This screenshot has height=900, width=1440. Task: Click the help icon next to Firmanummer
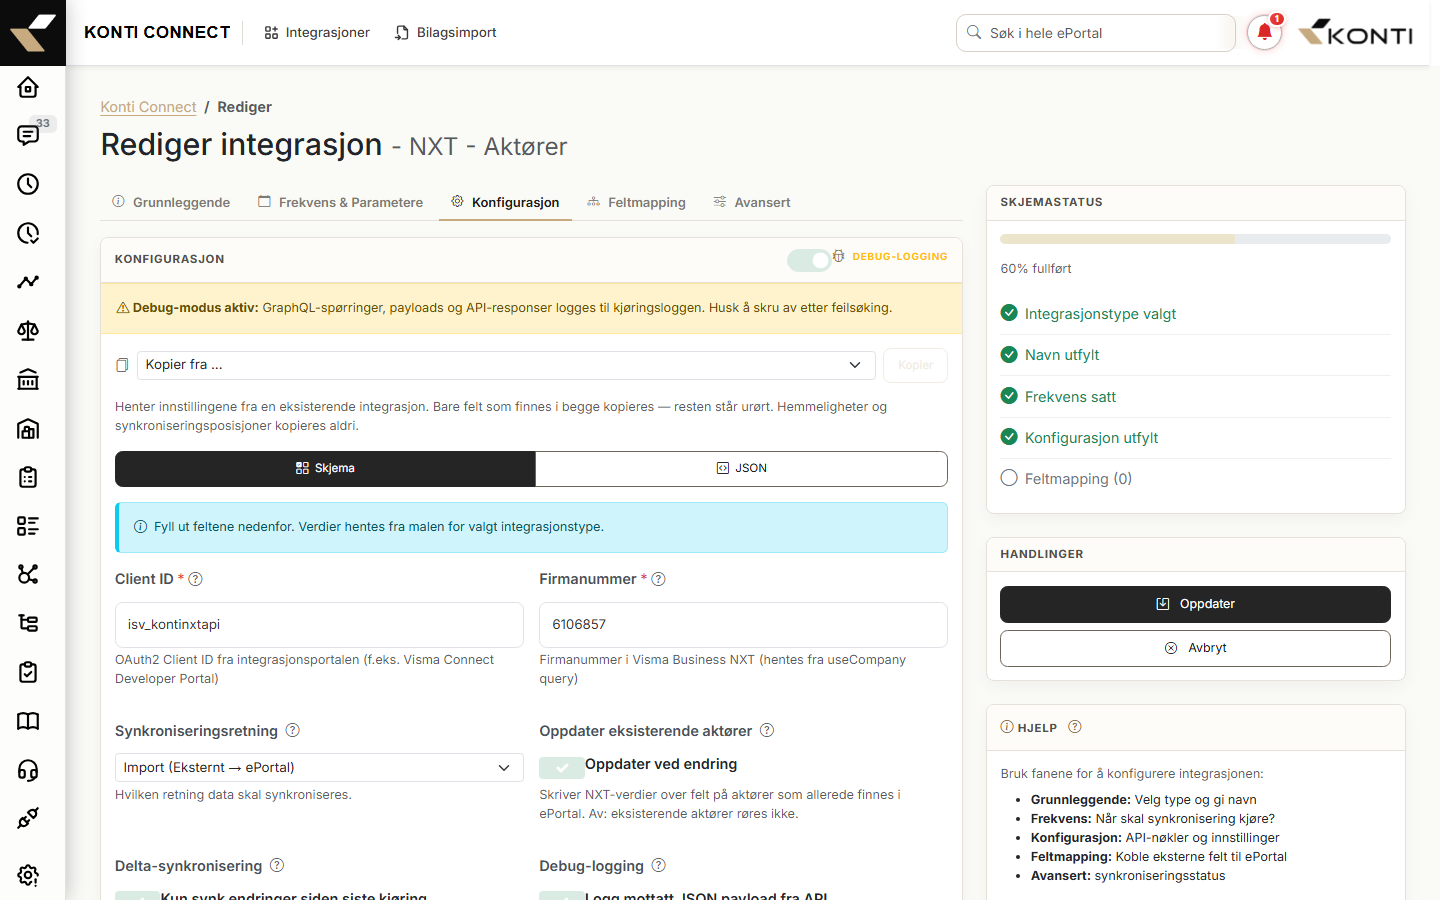[x=658, y=579]
